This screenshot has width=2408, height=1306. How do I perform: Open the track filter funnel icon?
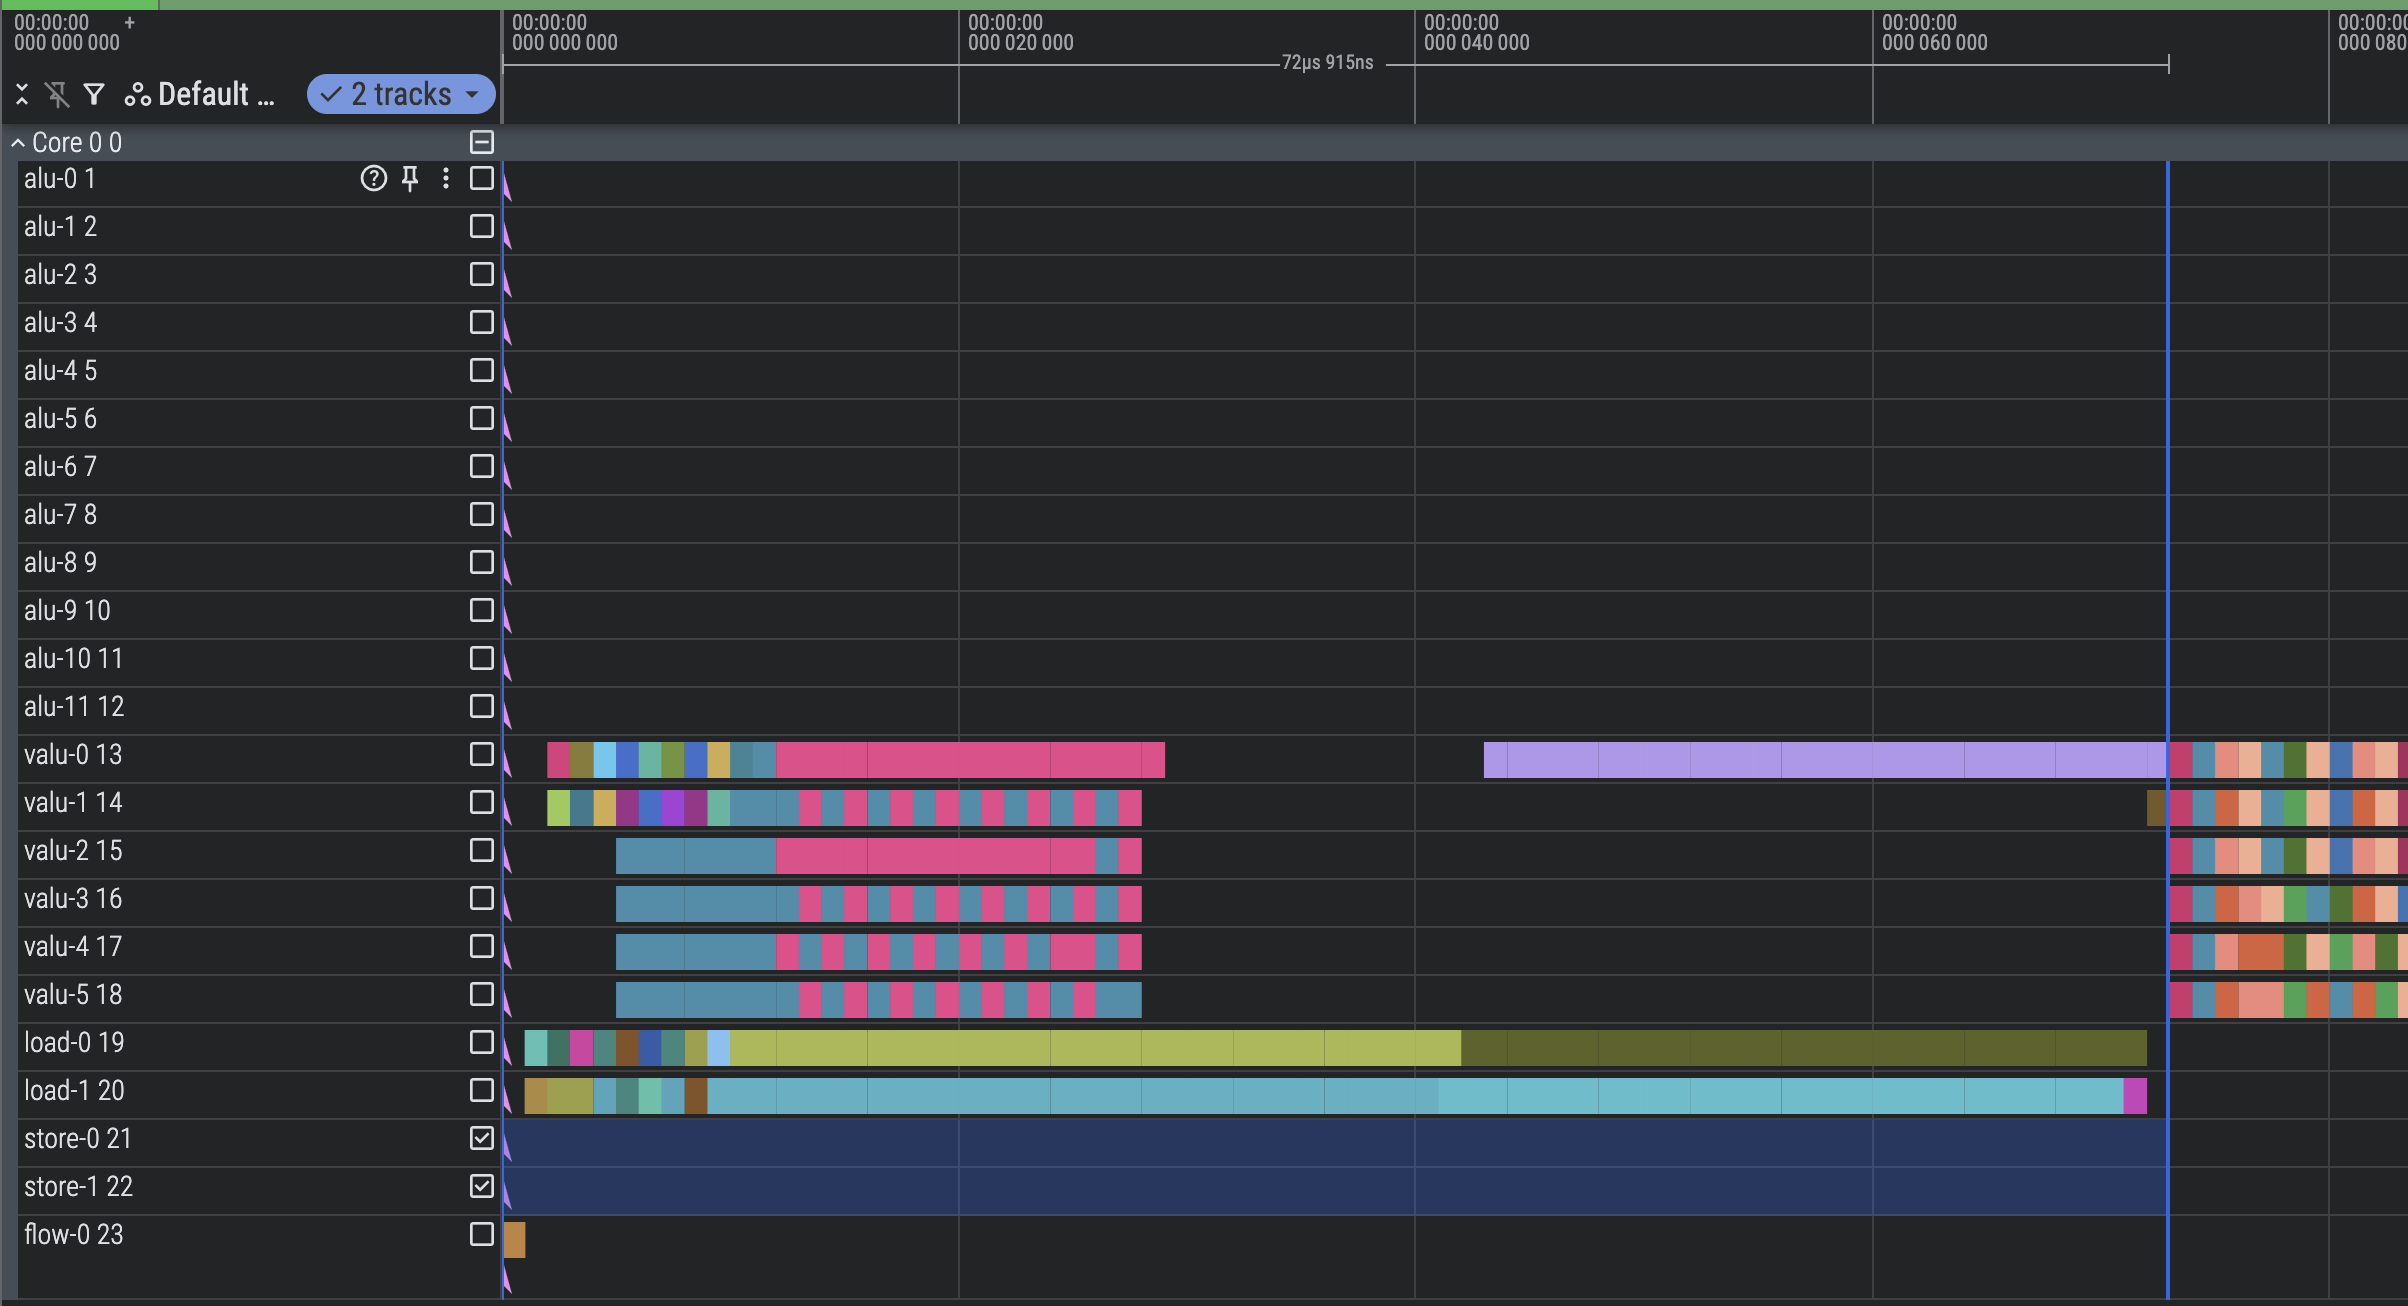point(94,94)
